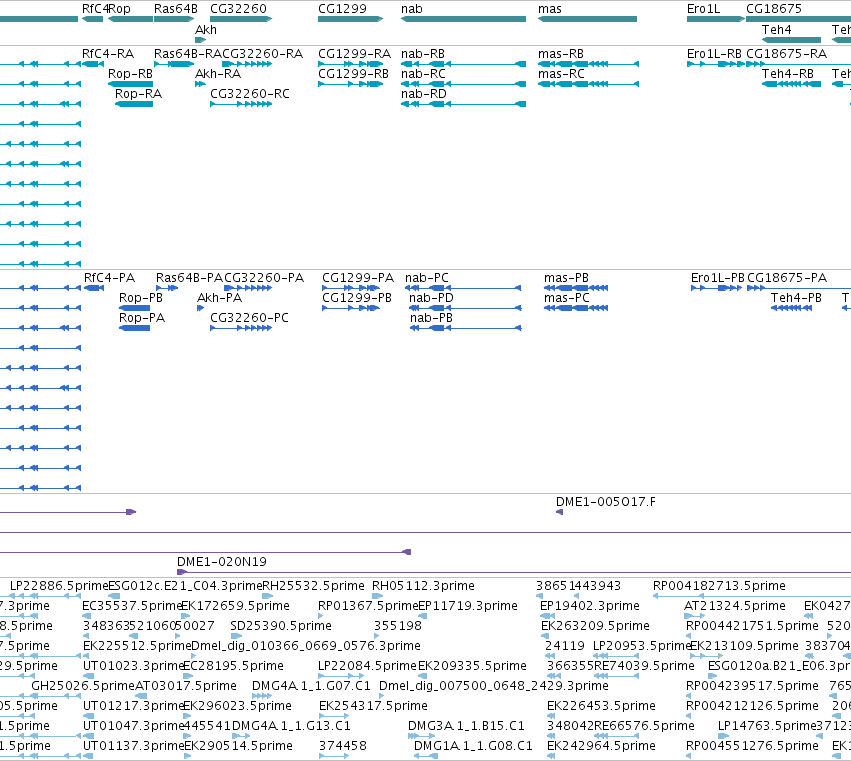Select the nab-PB protein label

[431, 318]
